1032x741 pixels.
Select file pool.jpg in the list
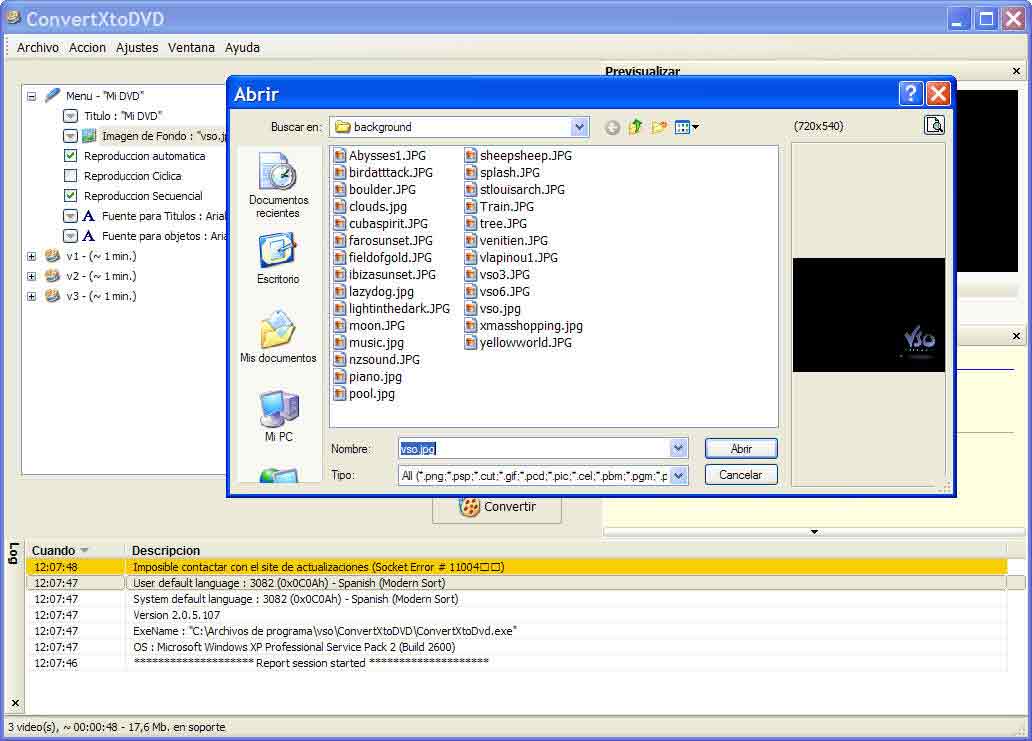coord(365,394)
